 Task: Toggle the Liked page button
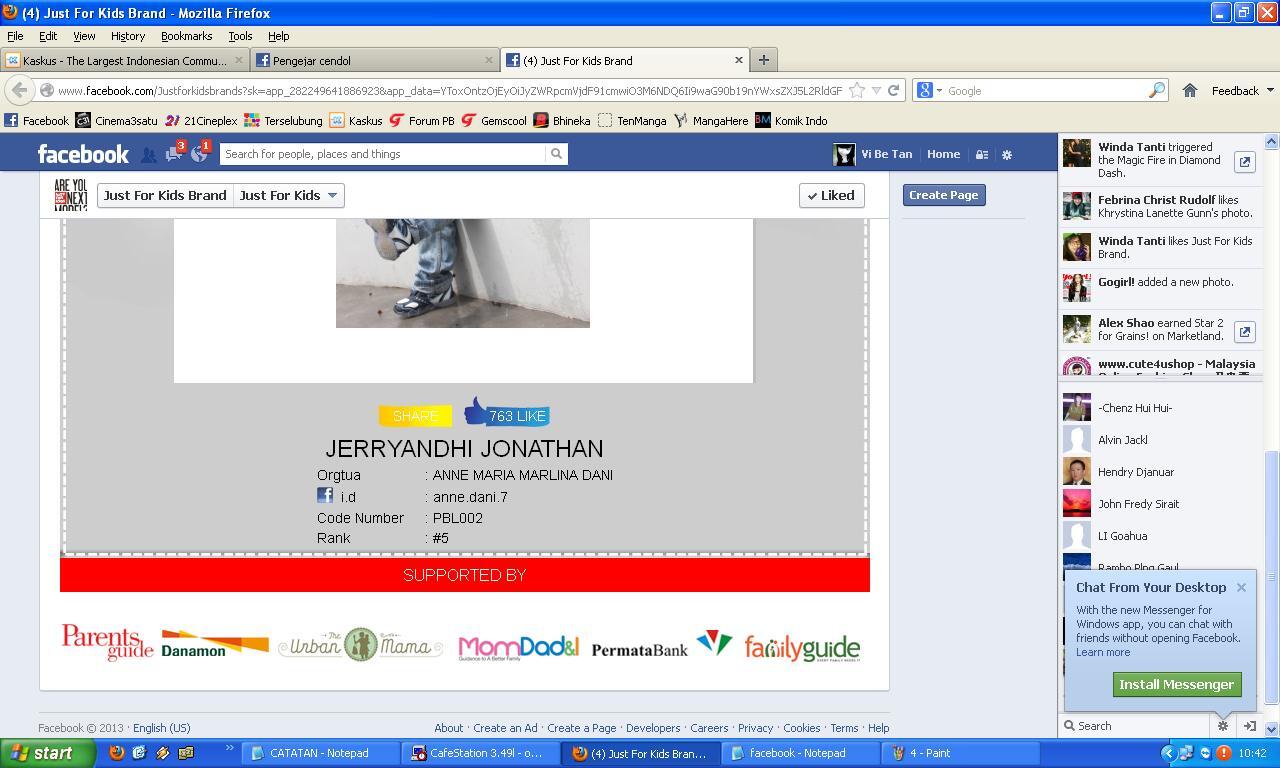831,196
